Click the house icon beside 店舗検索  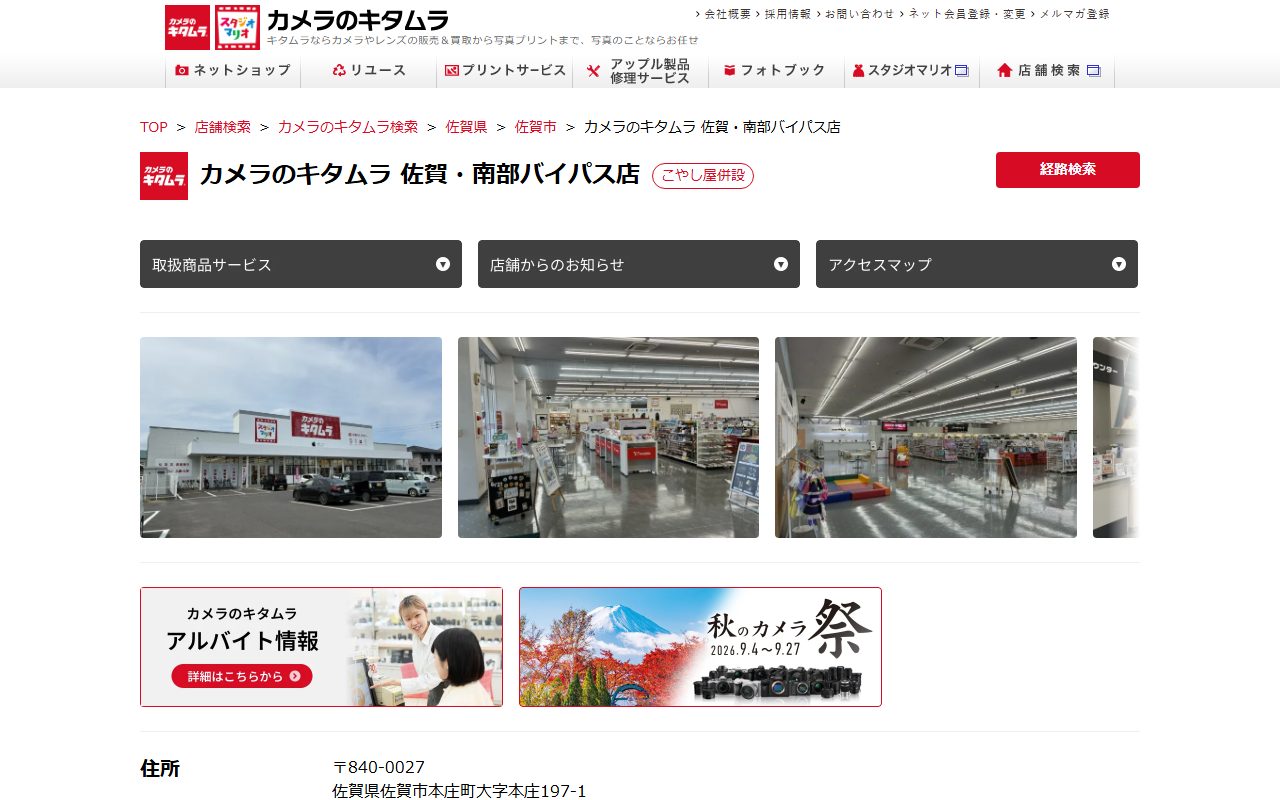pos(1004,71)
